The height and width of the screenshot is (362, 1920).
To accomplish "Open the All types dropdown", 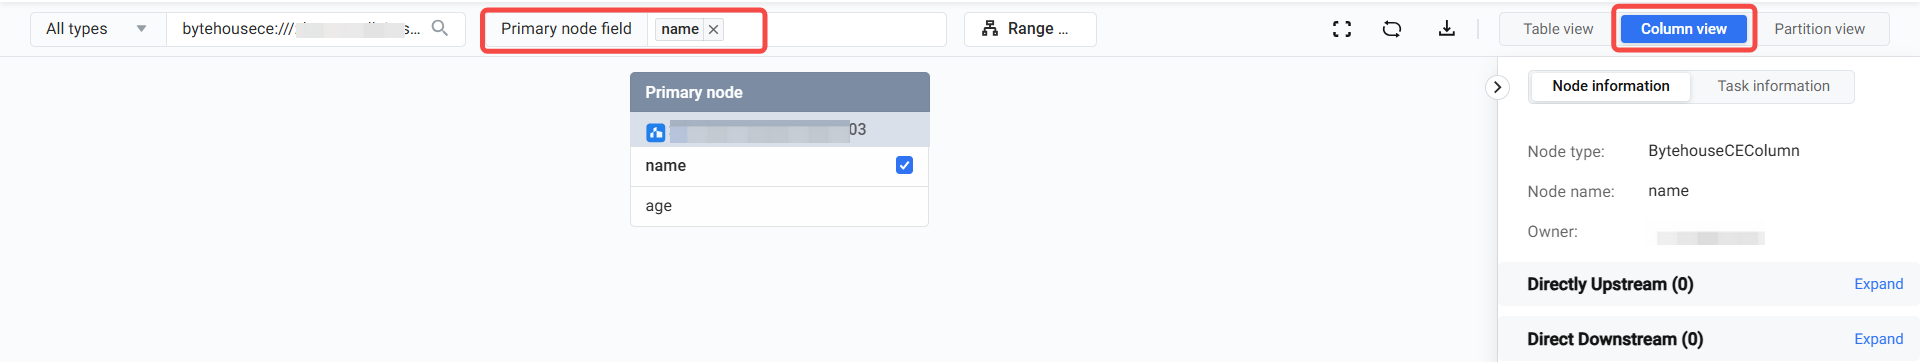I will [x=98, y=29].
